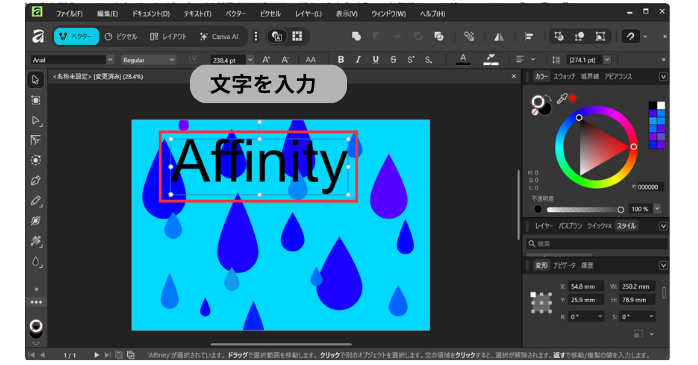698x365 pixels.
Task: Open the 100 % opacity dropdown
Action: click(657, 209)
